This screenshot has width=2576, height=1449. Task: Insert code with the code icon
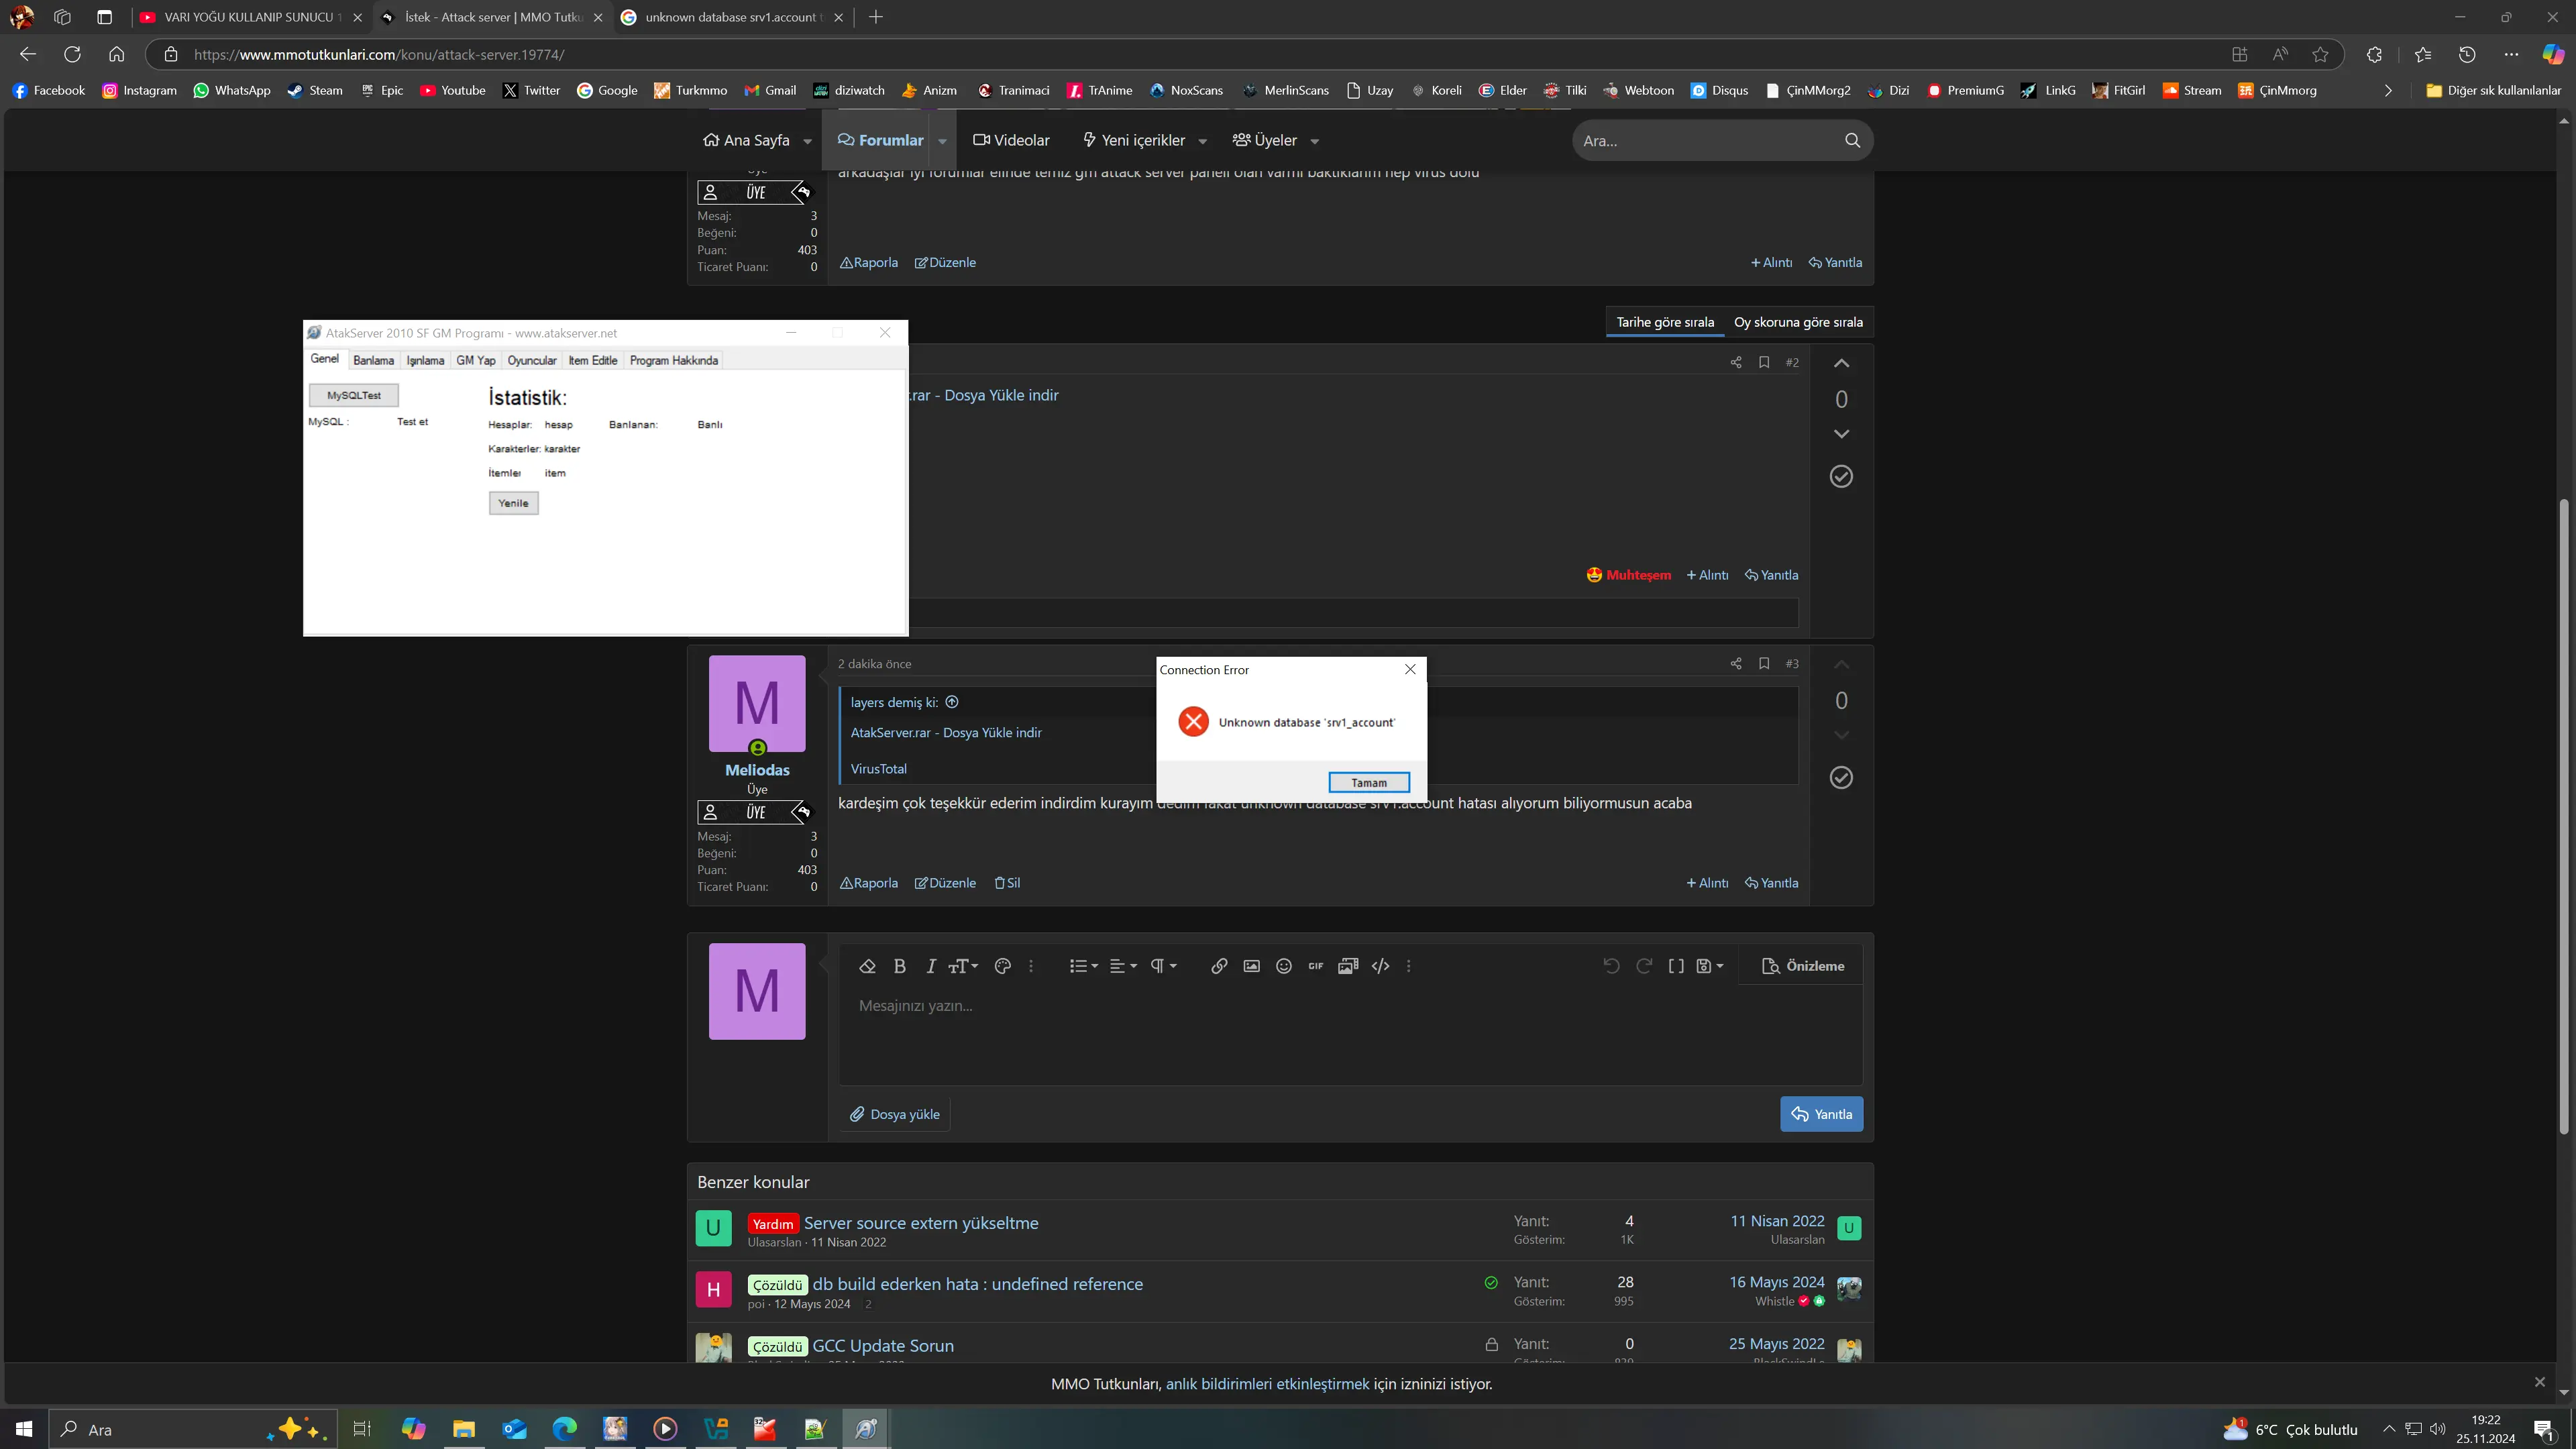point(1380,966)
